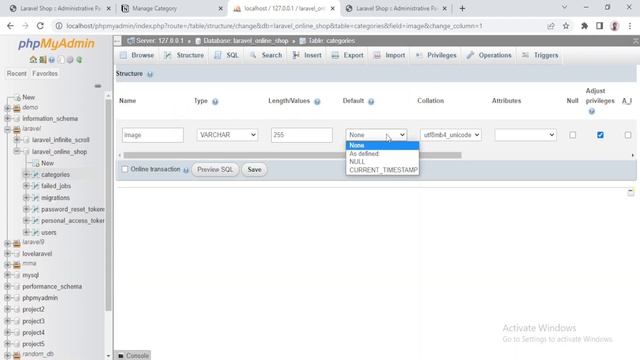Open browser extensions puzzle icon
Viewport: 640px width, 360px height.
pyautogui.click(x=584, y=26)
